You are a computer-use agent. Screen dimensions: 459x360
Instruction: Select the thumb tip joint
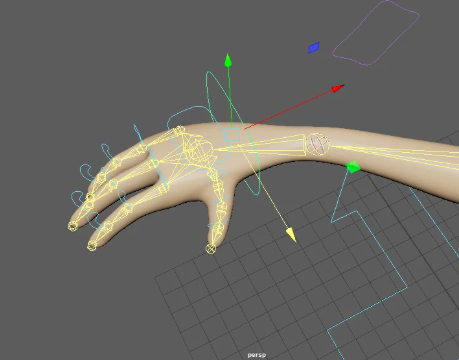click(x=210, y=248)
